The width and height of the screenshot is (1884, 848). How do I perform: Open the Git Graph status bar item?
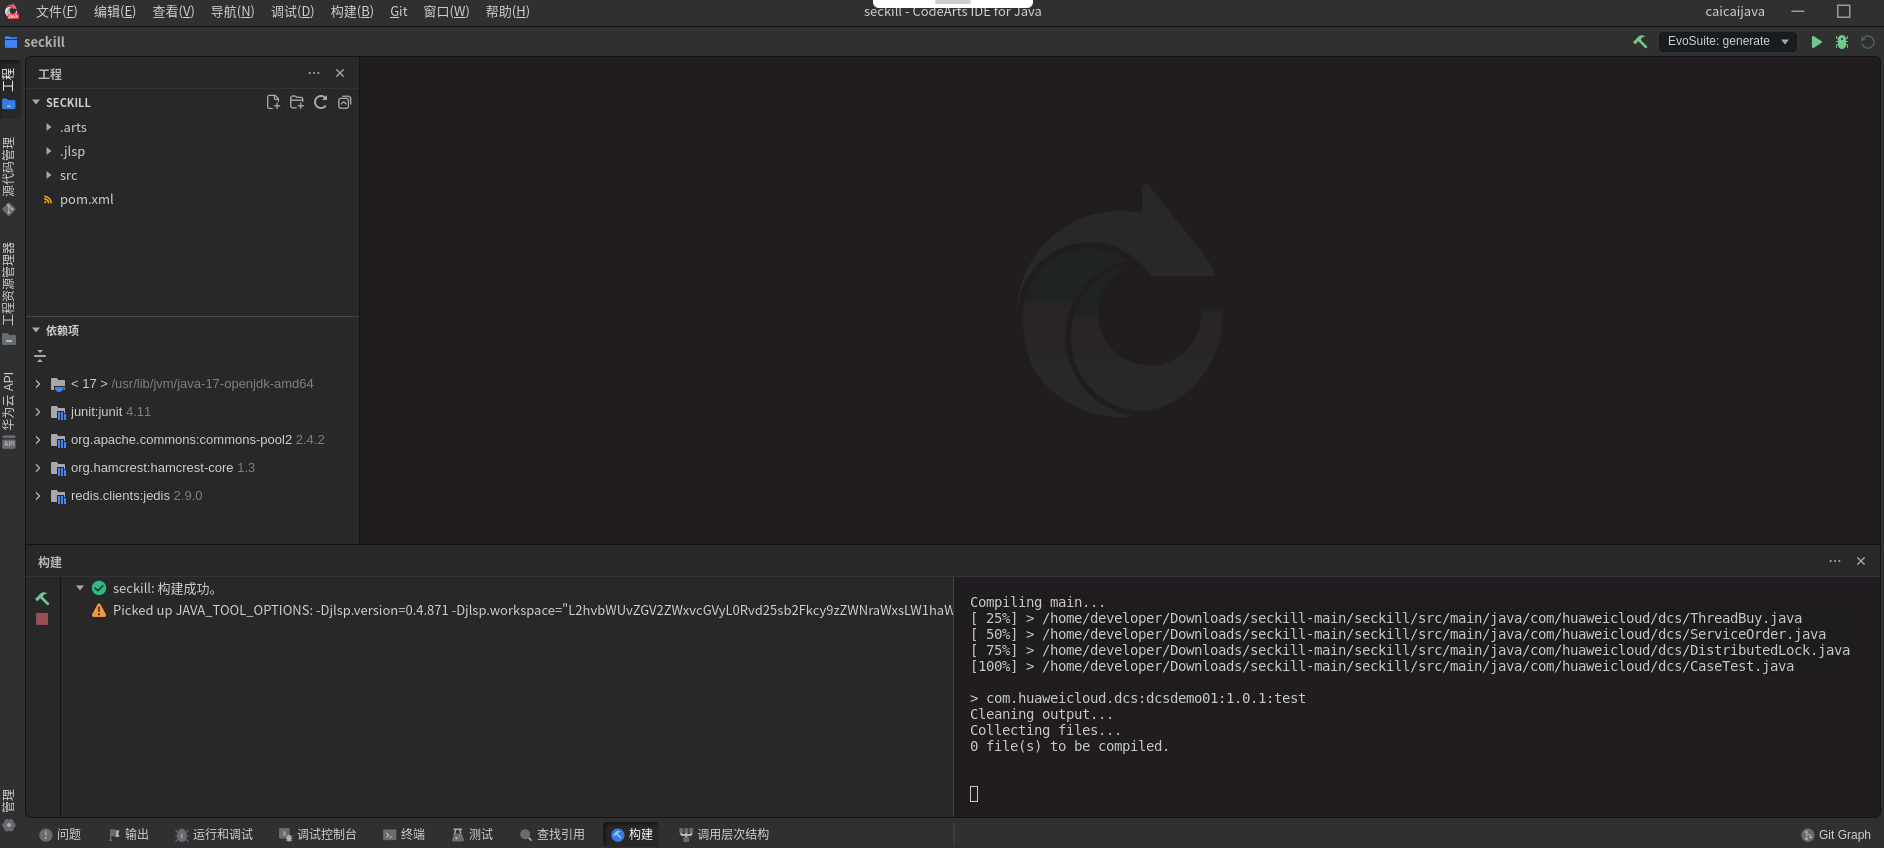(x=1836, y=835)
